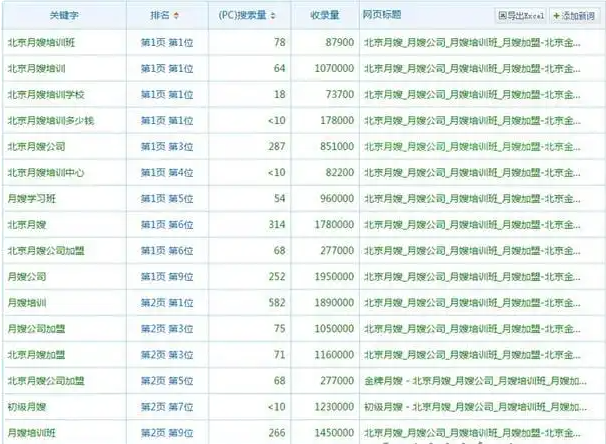Image resolution: width=606 pixels, height=444 pixels.
Task: Sort by the 排名 column sort arrow
Action: [x=177, y=17]
